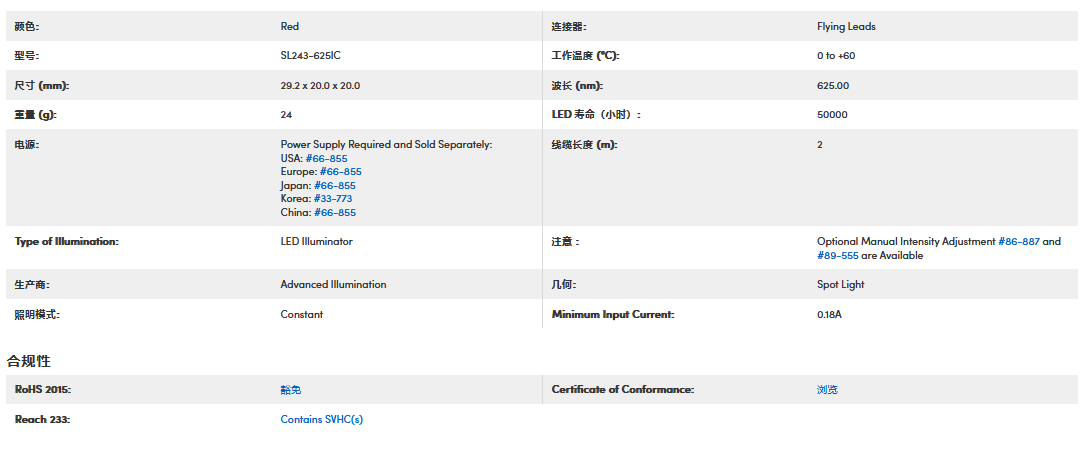
Task: Click the Flying Leads connector value
Action: pos(846,26)
